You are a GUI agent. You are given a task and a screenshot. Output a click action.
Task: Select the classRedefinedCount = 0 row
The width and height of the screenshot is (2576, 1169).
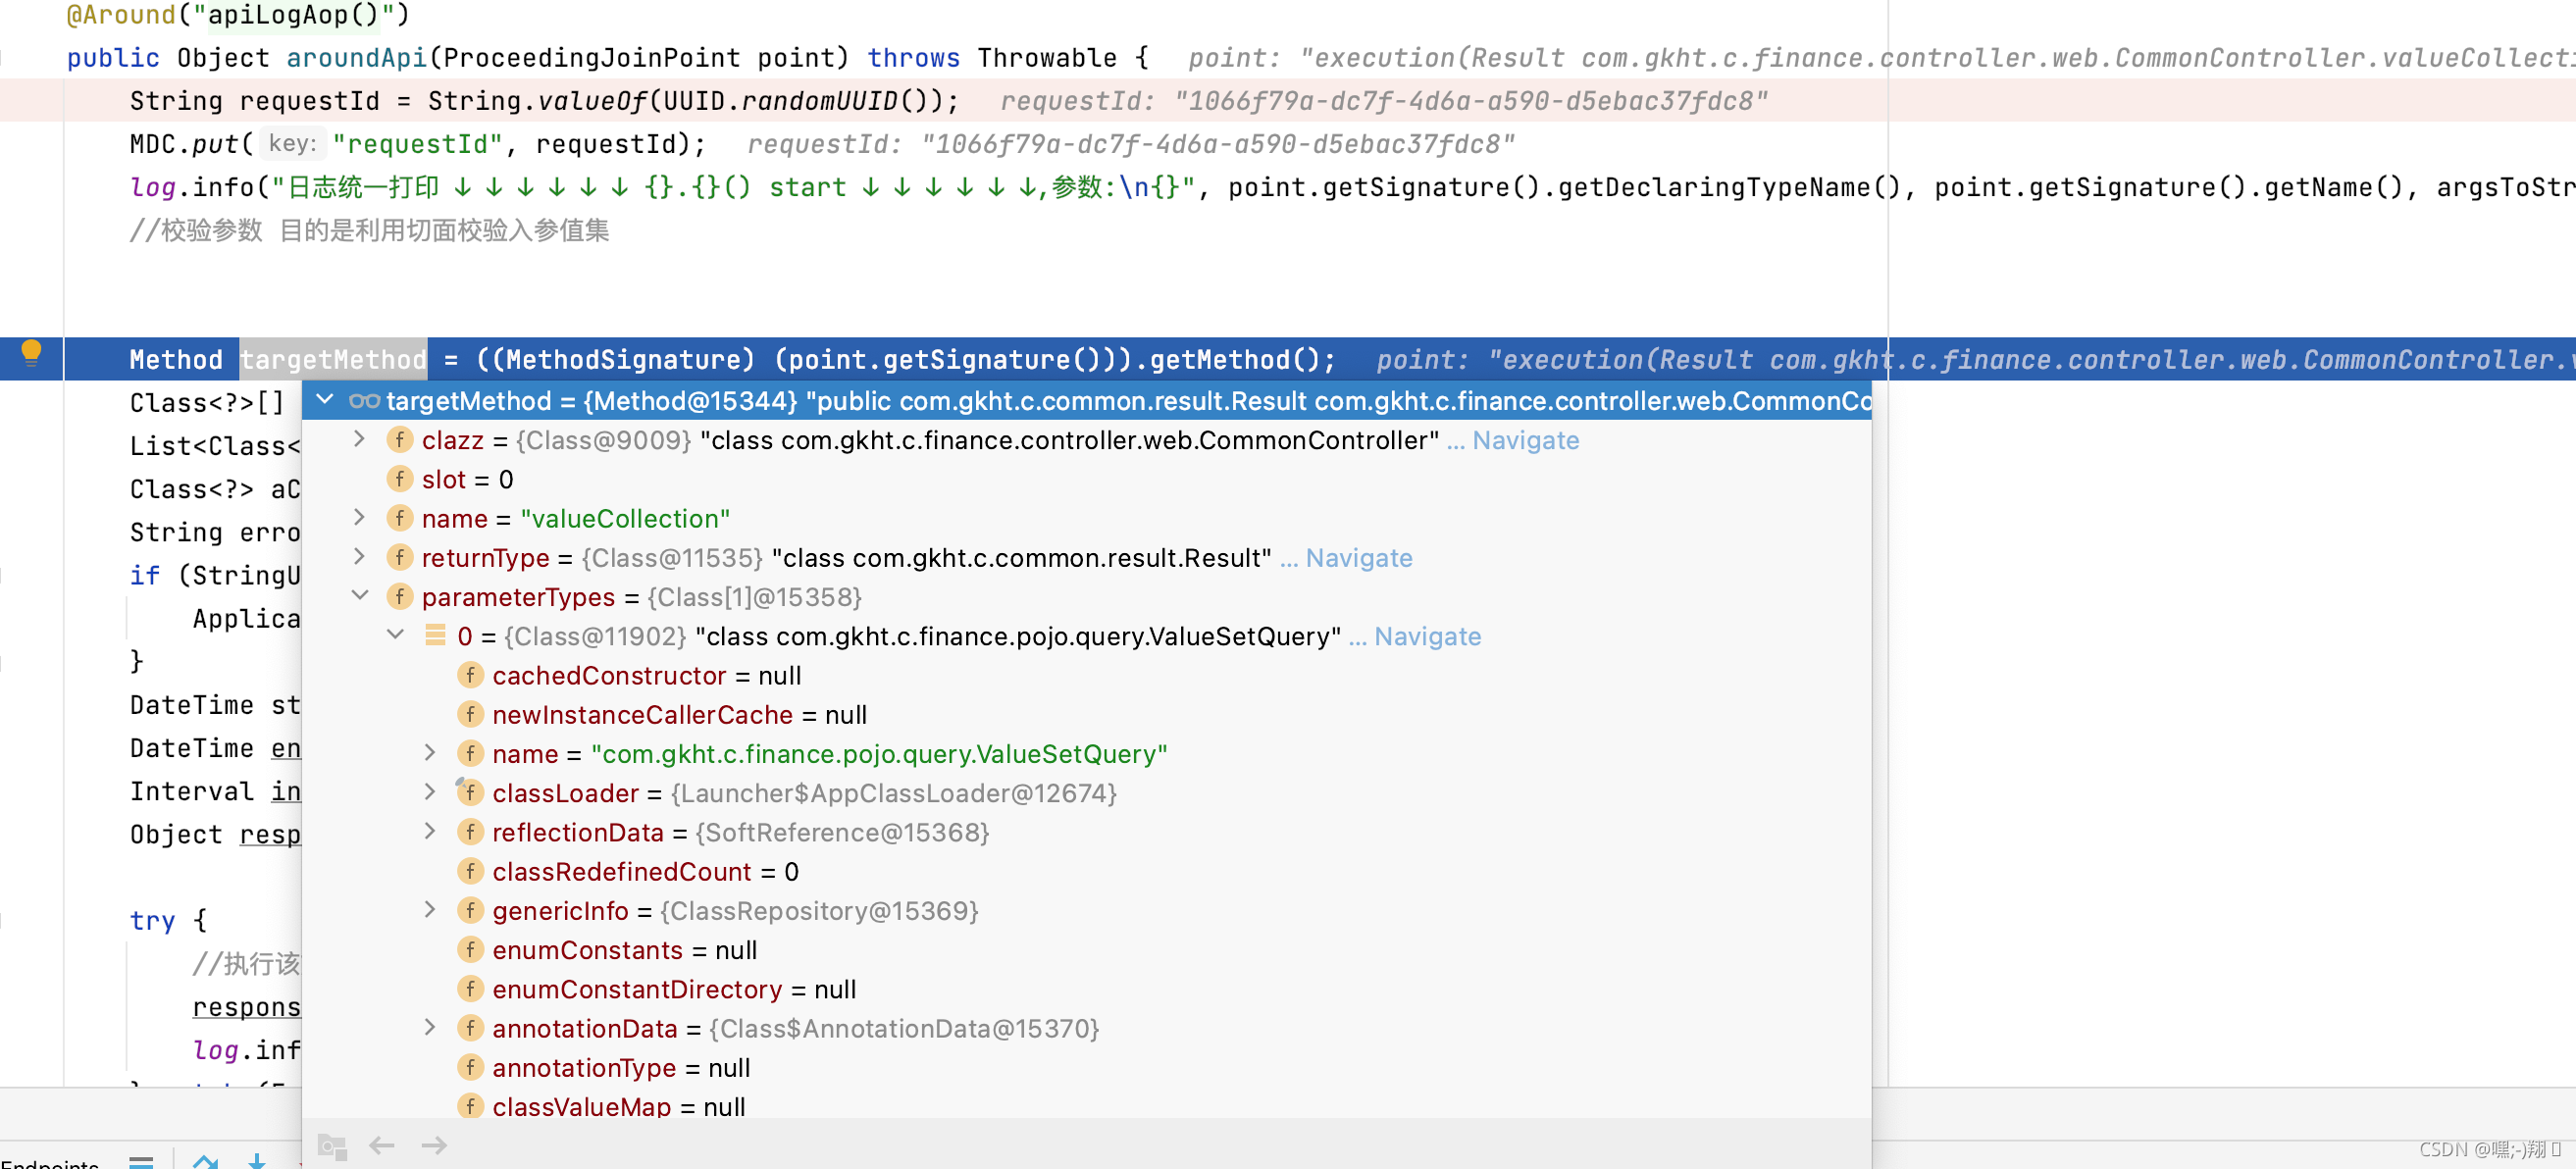pos(1086,871)
